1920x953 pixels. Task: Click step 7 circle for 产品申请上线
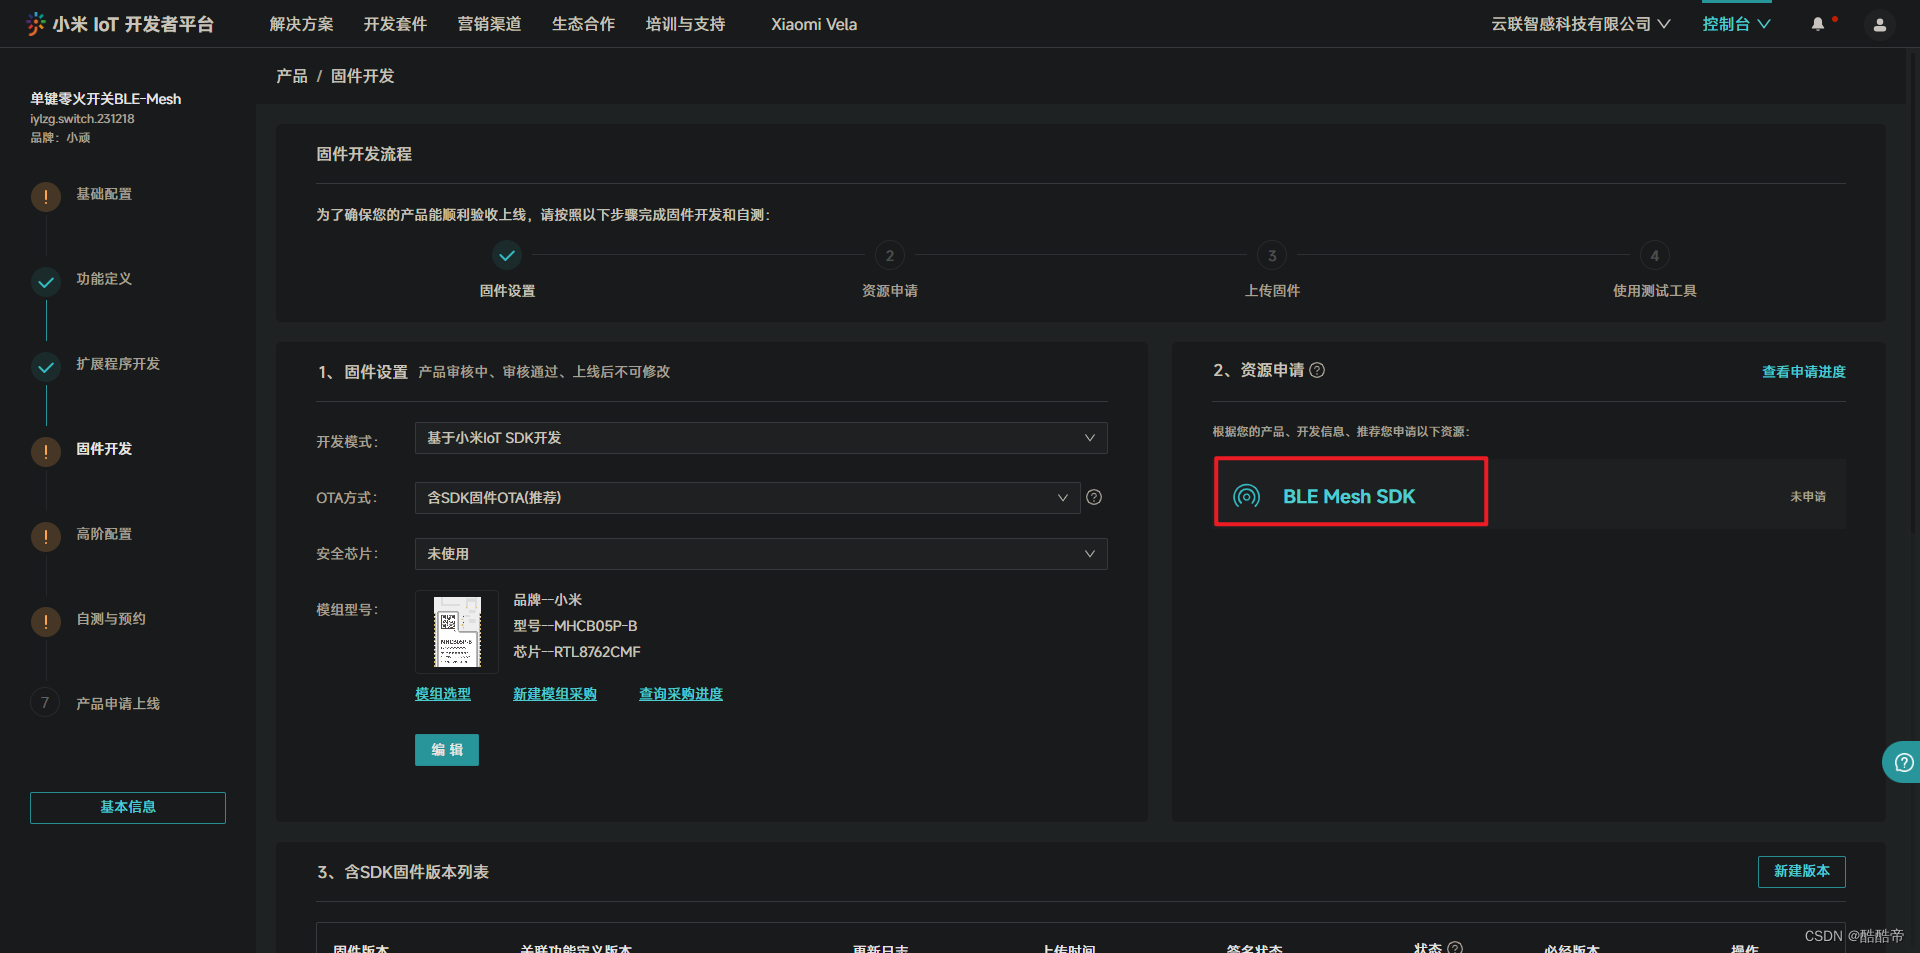(x=45, y=703)
